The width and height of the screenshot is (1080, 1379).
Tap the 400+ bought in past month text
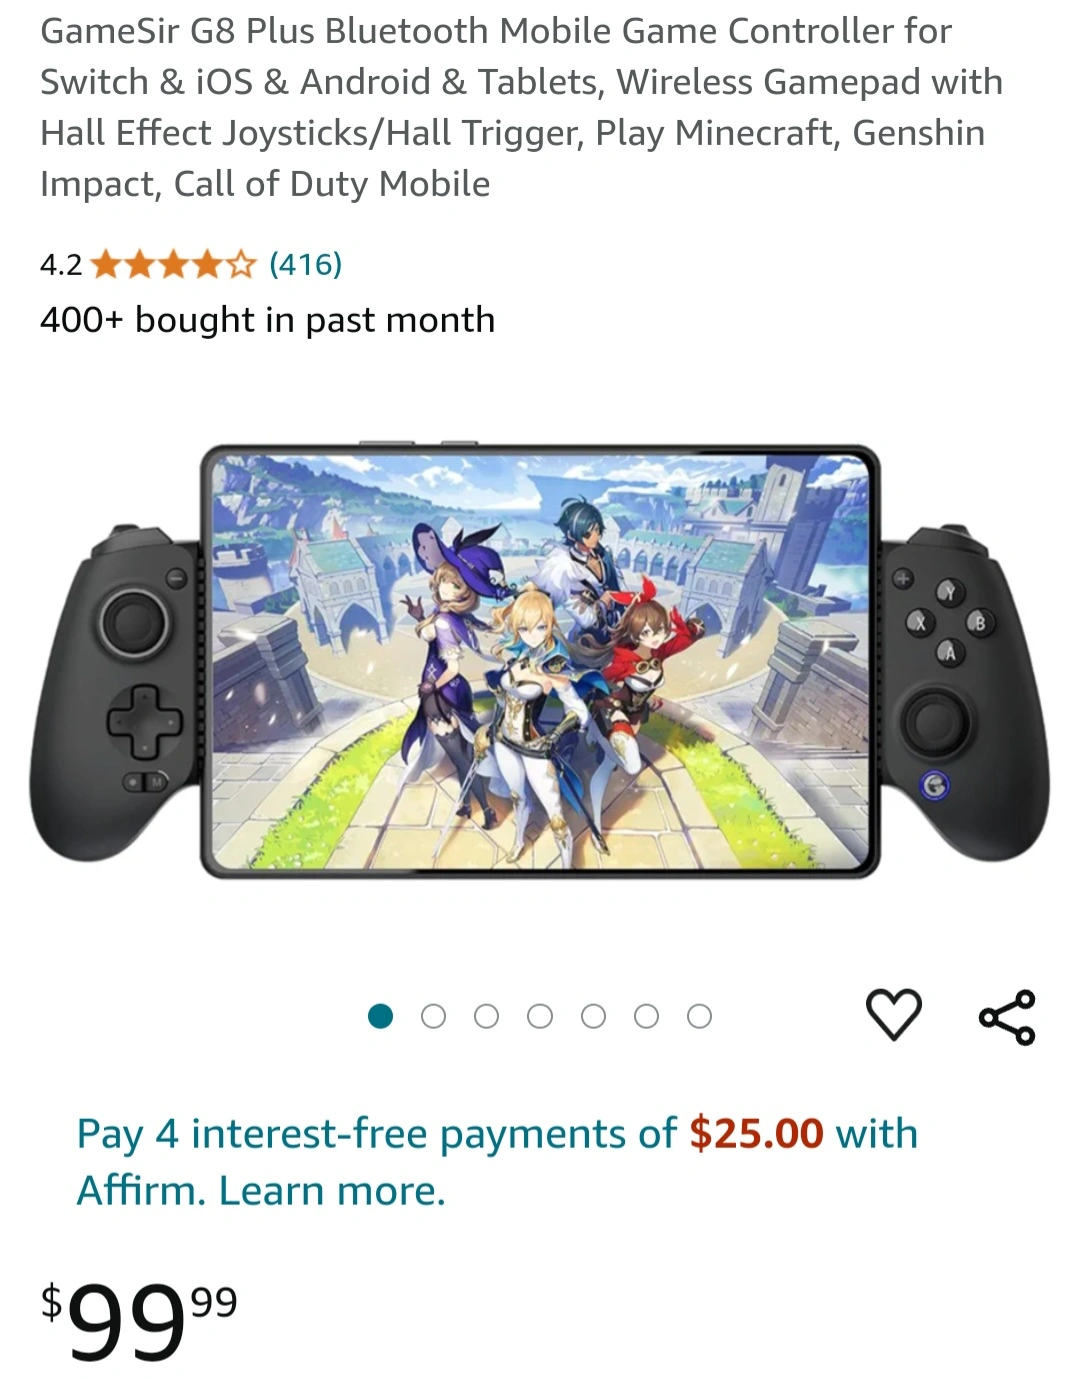268,320
